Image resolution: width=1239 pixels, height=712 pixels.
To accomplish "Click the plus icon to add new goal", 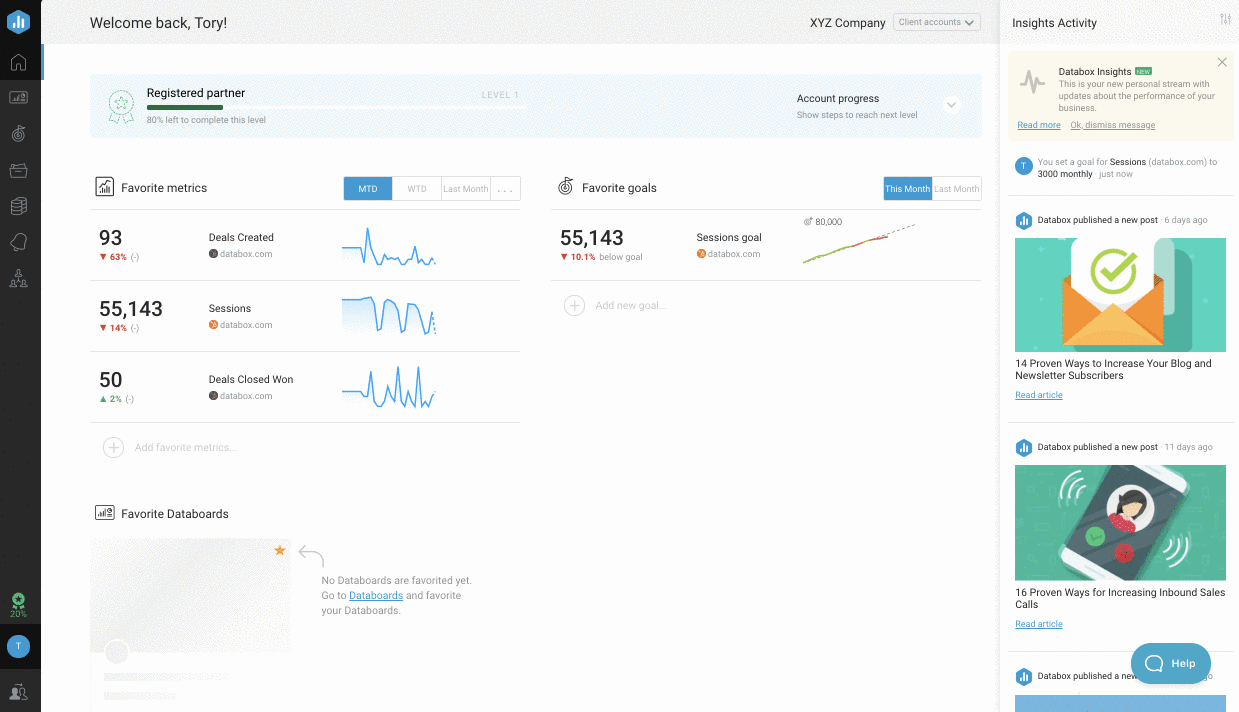I will pos(574,305).
